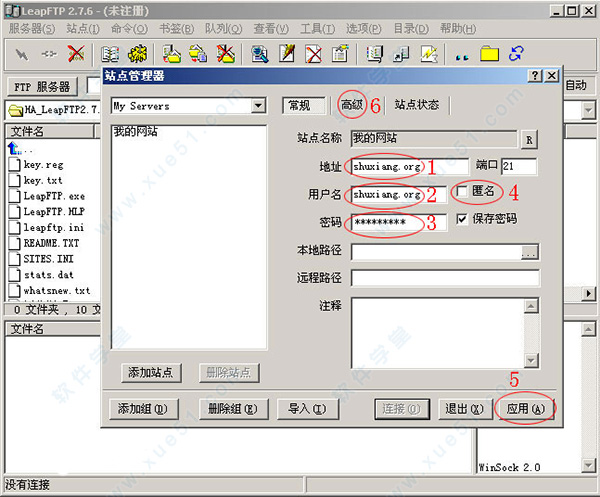Click the 退出 button
Image resolution: width=600 pixels, height=497 pixels.
pyautogui.click(x=465, y=409)
